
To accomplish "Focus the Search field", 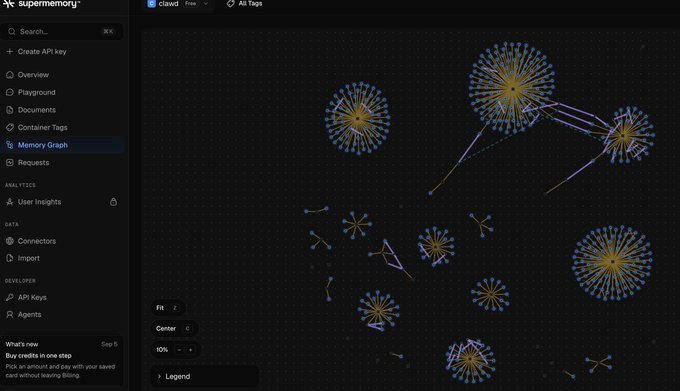I will coord(62,32).
